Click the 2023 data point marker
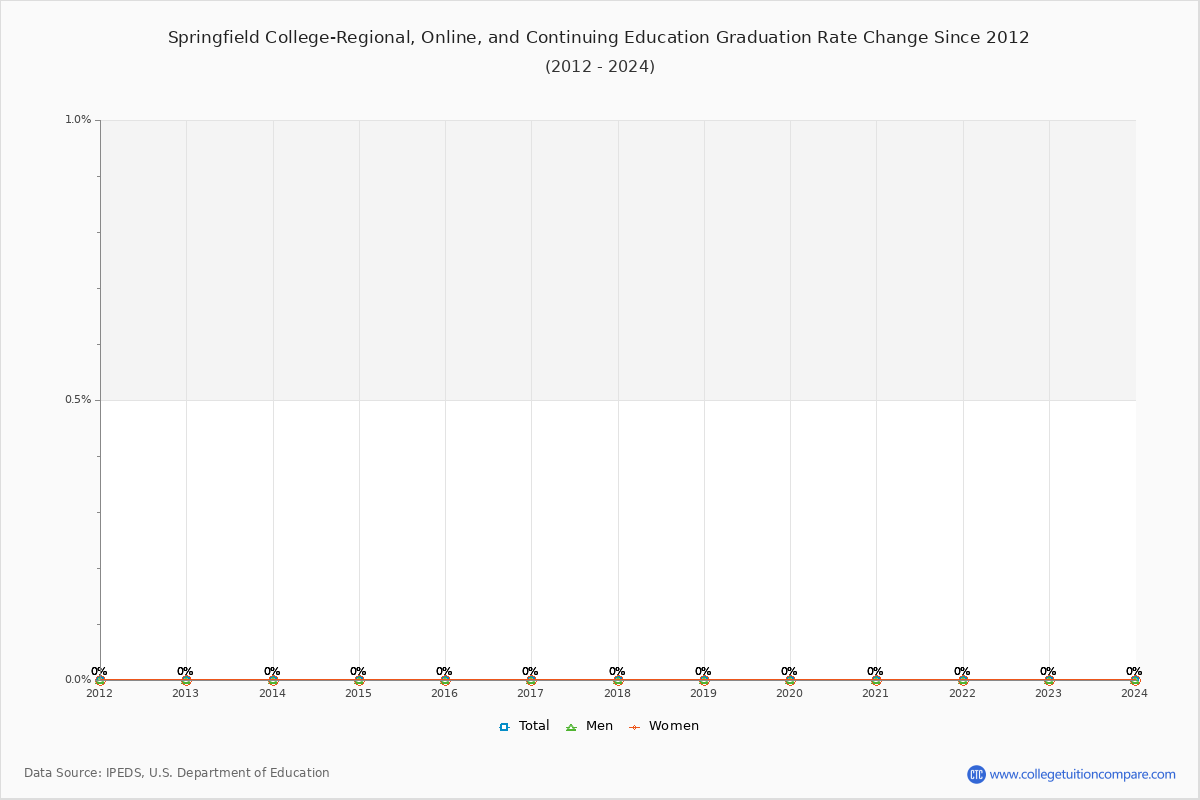1200x800 pixels. [1049, 680]
